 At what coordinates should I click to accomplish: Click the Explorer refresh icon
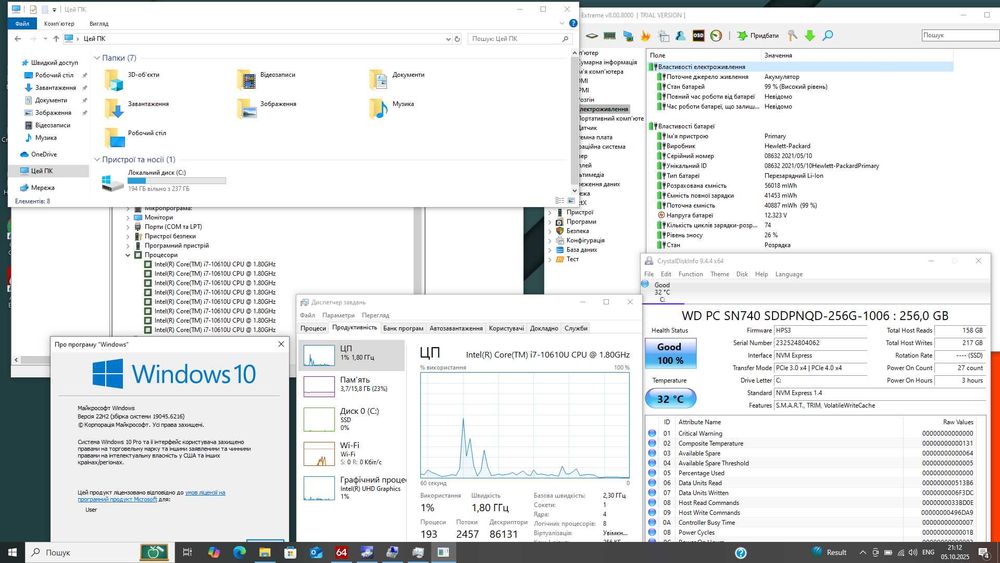(457, 39)
